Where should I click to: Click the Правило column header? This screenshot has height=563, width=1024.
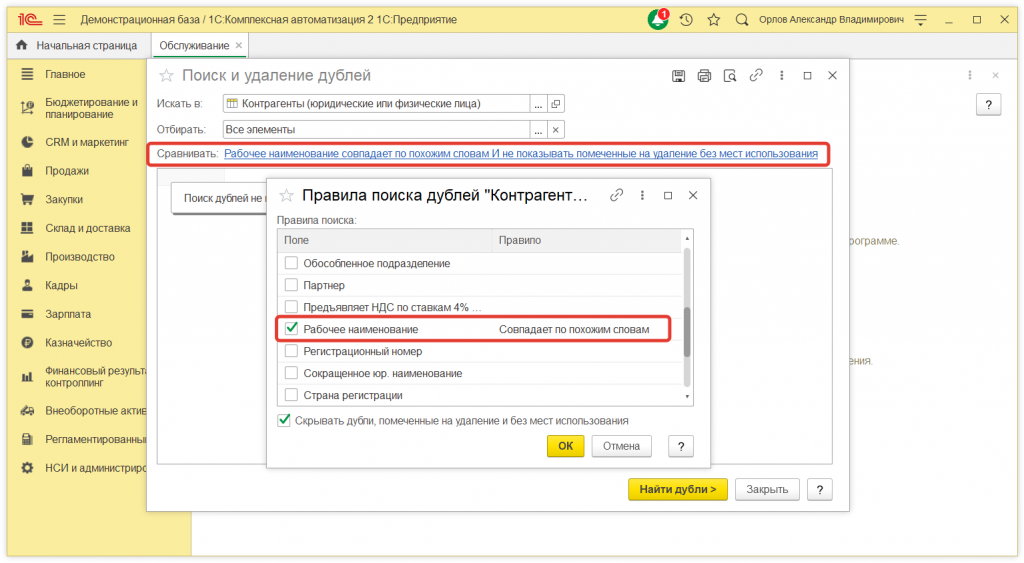point(586,240)
